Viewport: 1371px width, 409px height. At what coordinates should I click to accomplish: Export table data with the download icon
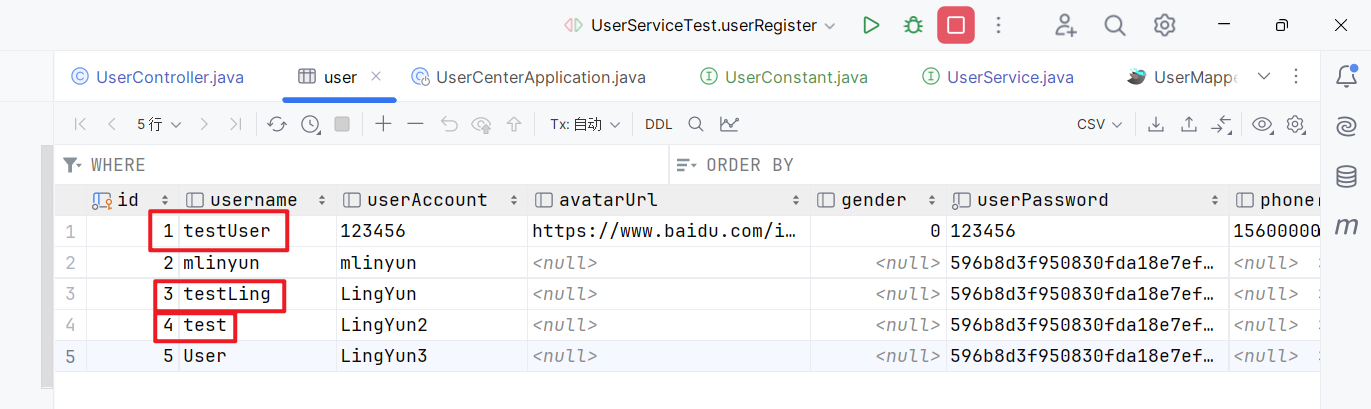1156,124
